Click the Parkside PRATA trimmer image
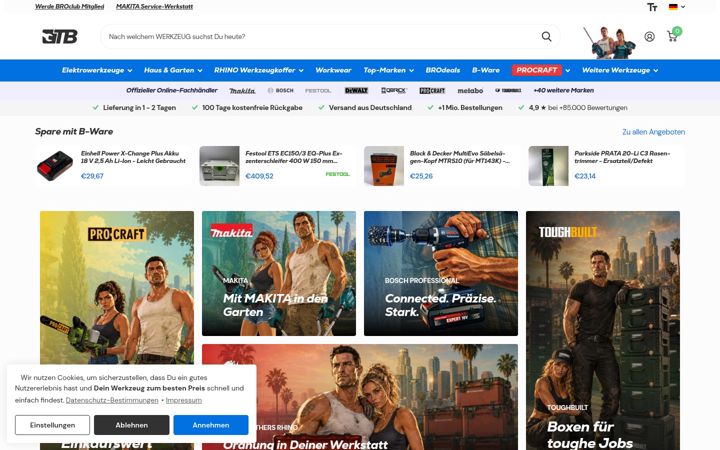Screen dimensions: 720x450 (x=548, y=166)
